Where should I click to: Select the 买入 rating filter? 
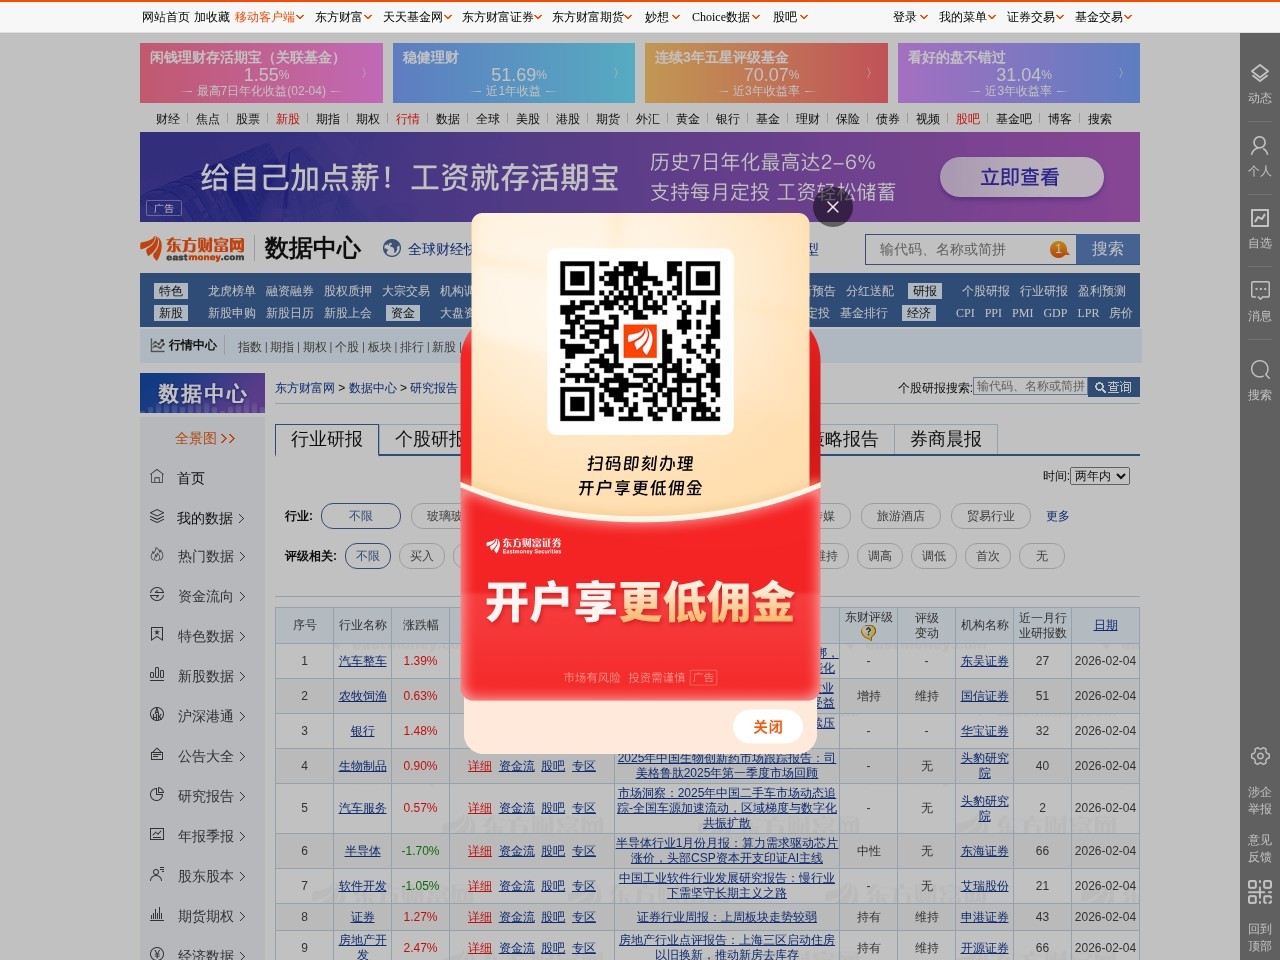[422, 556]
